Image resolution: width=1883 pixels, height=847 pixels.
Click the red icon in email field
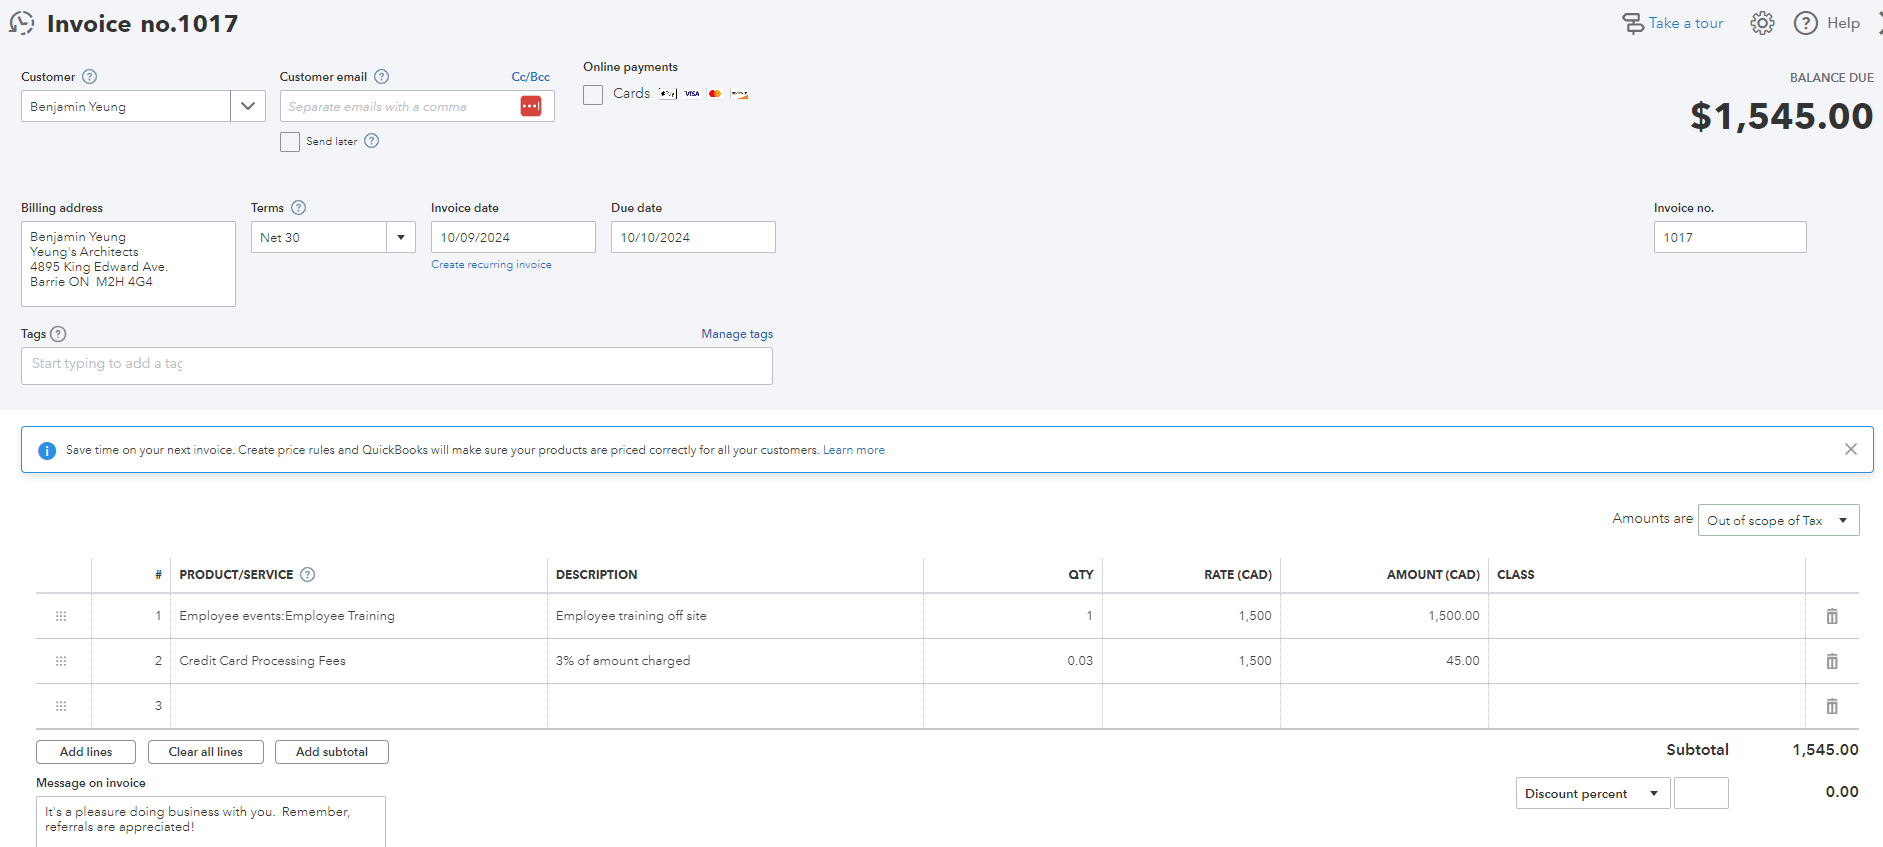click(531, 106)
